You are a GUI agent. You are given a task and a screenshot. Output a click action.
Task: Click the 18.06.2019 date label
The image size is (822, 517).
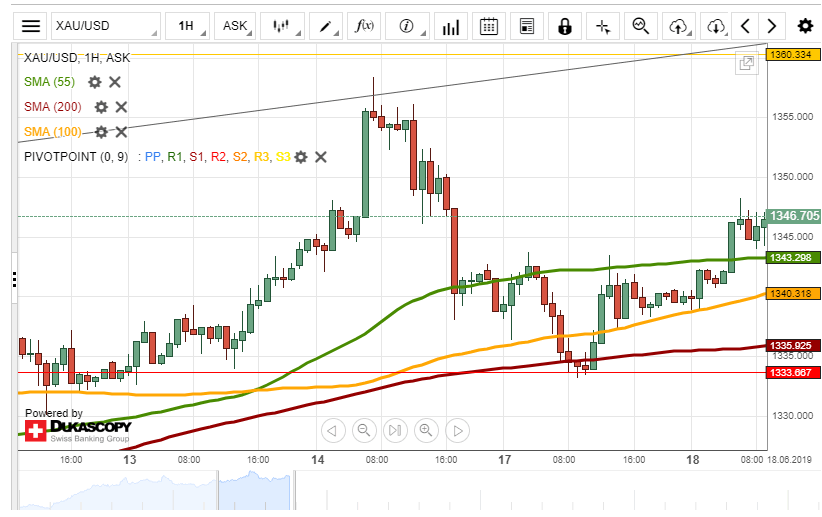point(789,460)
